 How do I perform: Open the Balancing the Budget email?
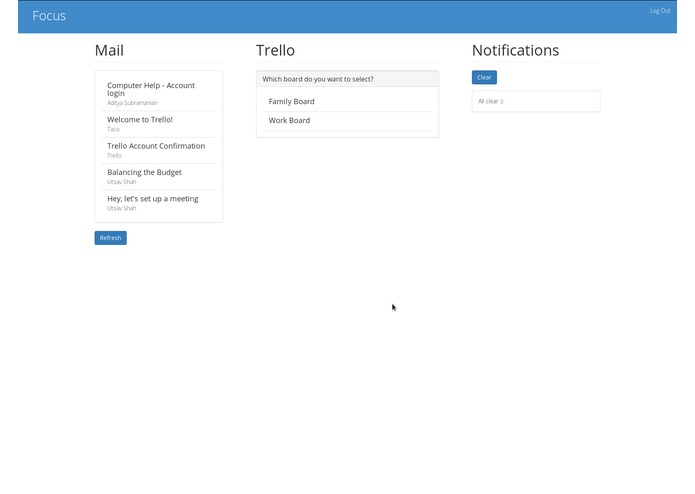click(159, 177)
